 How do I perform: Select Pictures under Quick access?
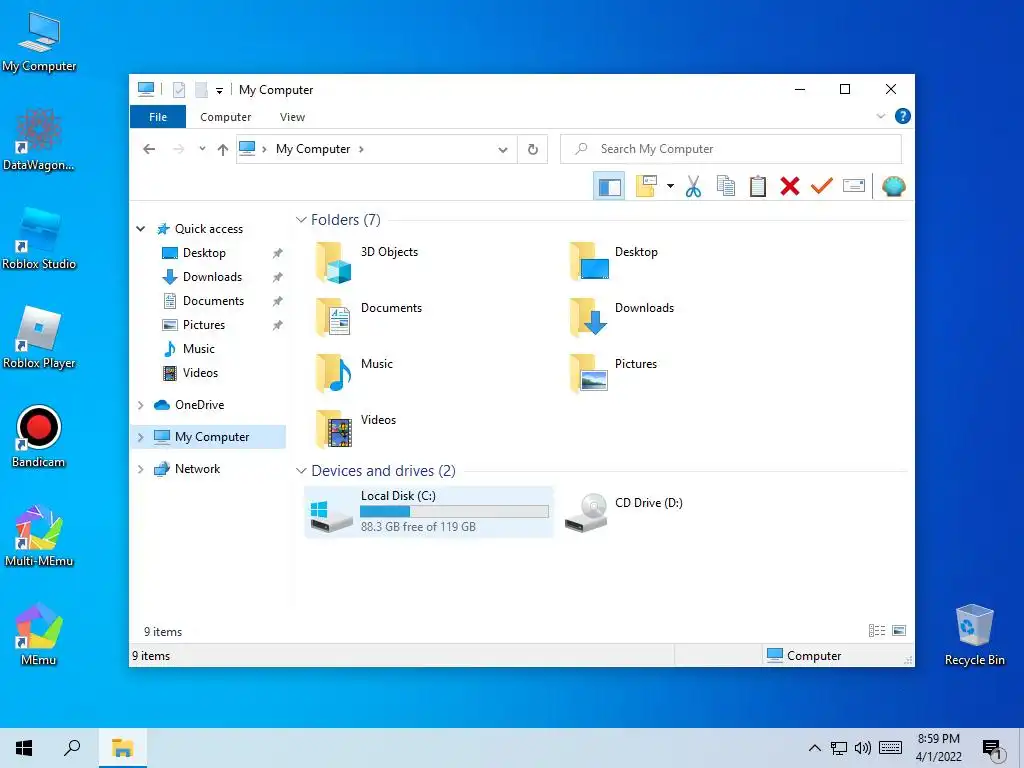click(204, 325)
